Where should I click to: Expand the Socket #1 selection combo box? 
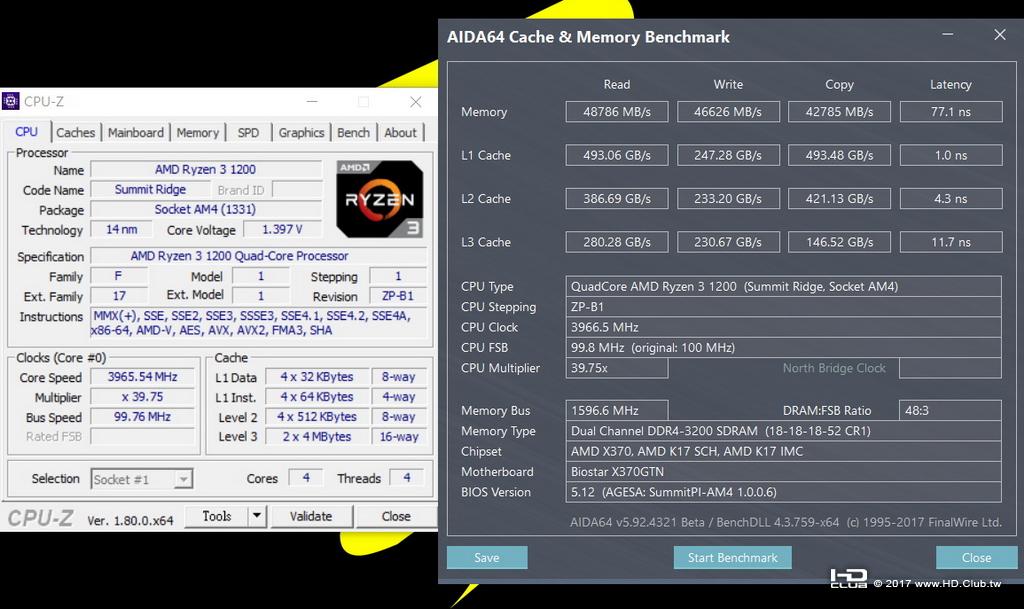pos(142,479)
